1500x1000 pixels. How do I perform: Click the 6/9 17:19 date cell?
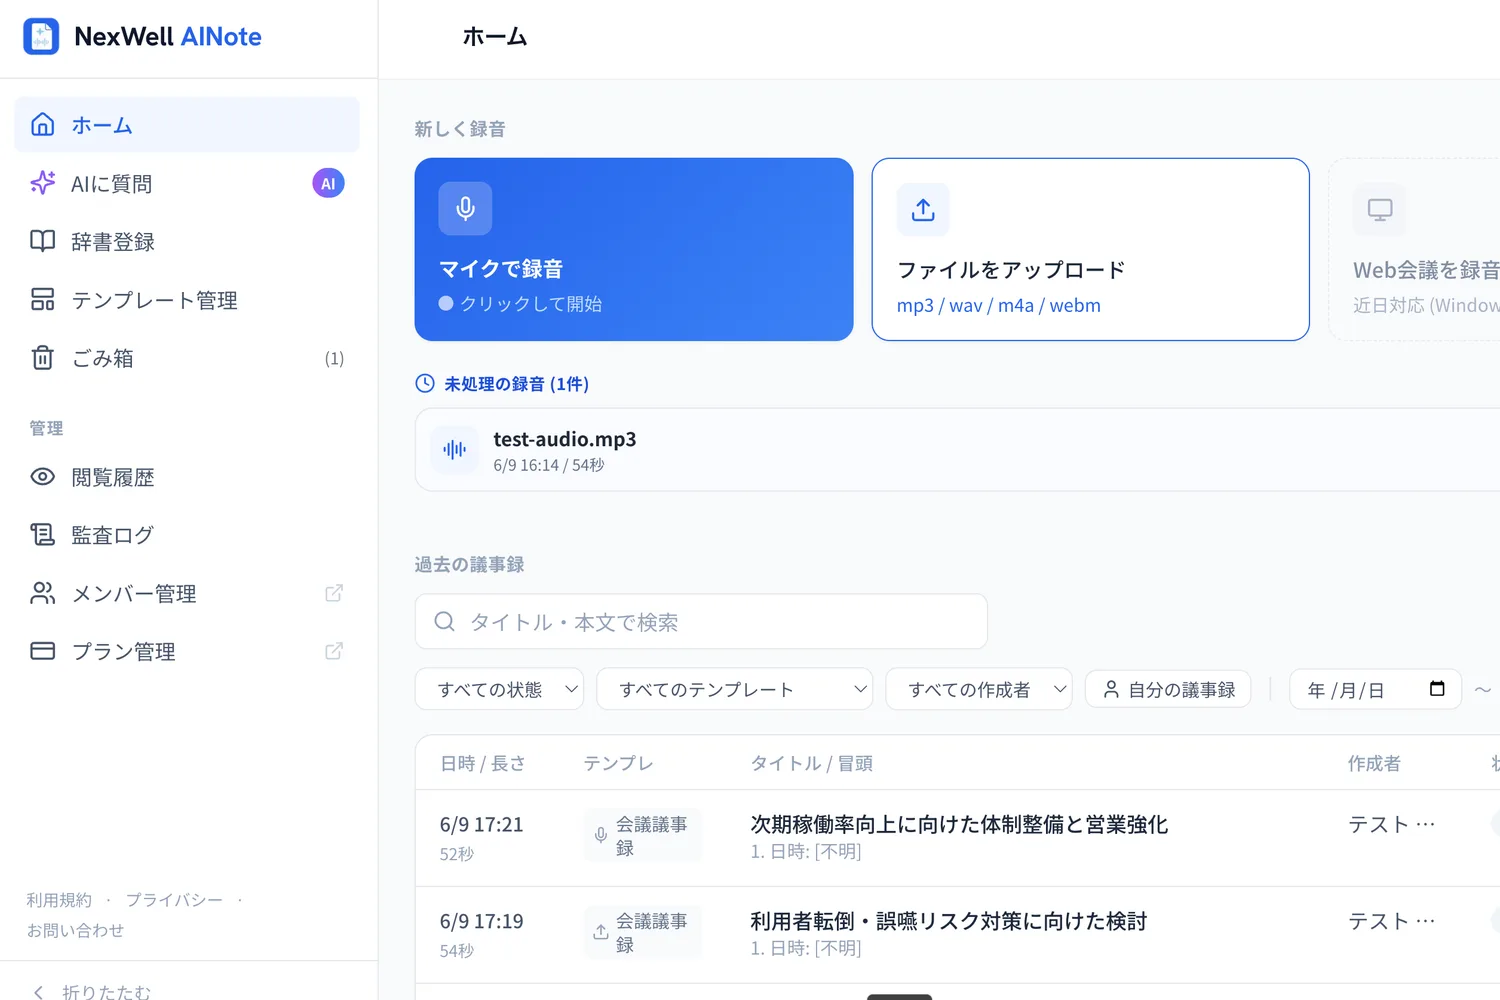click(481, 921)
